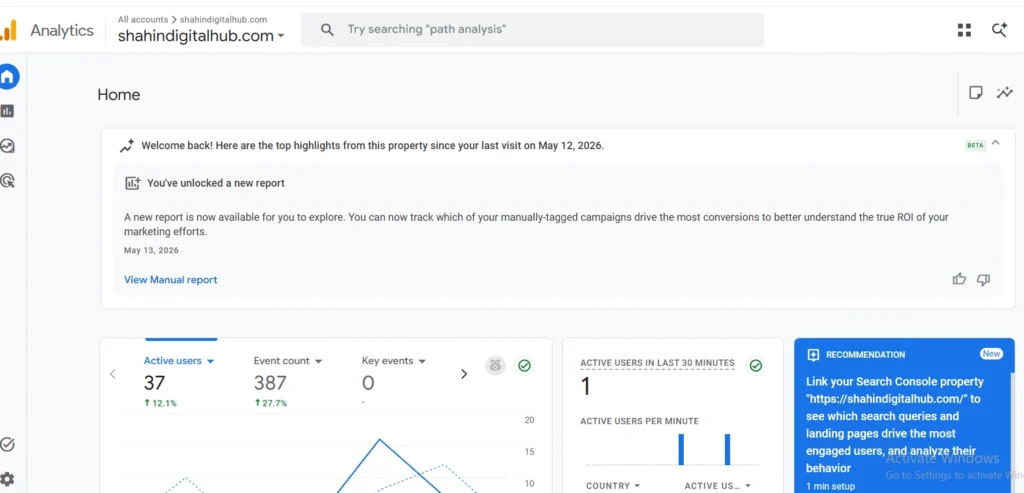Click the Recommendation plus icon
Viewport: 1024px width, 493px height.
tap(813, 355)
